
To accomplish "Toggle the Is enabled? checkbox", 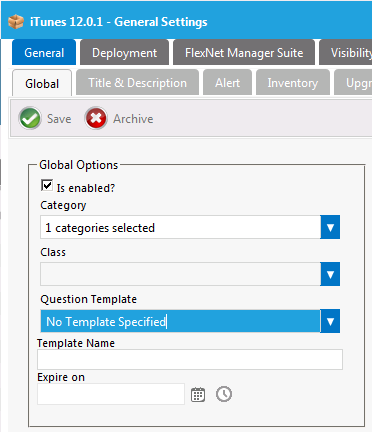I will (x=47, y=185).
